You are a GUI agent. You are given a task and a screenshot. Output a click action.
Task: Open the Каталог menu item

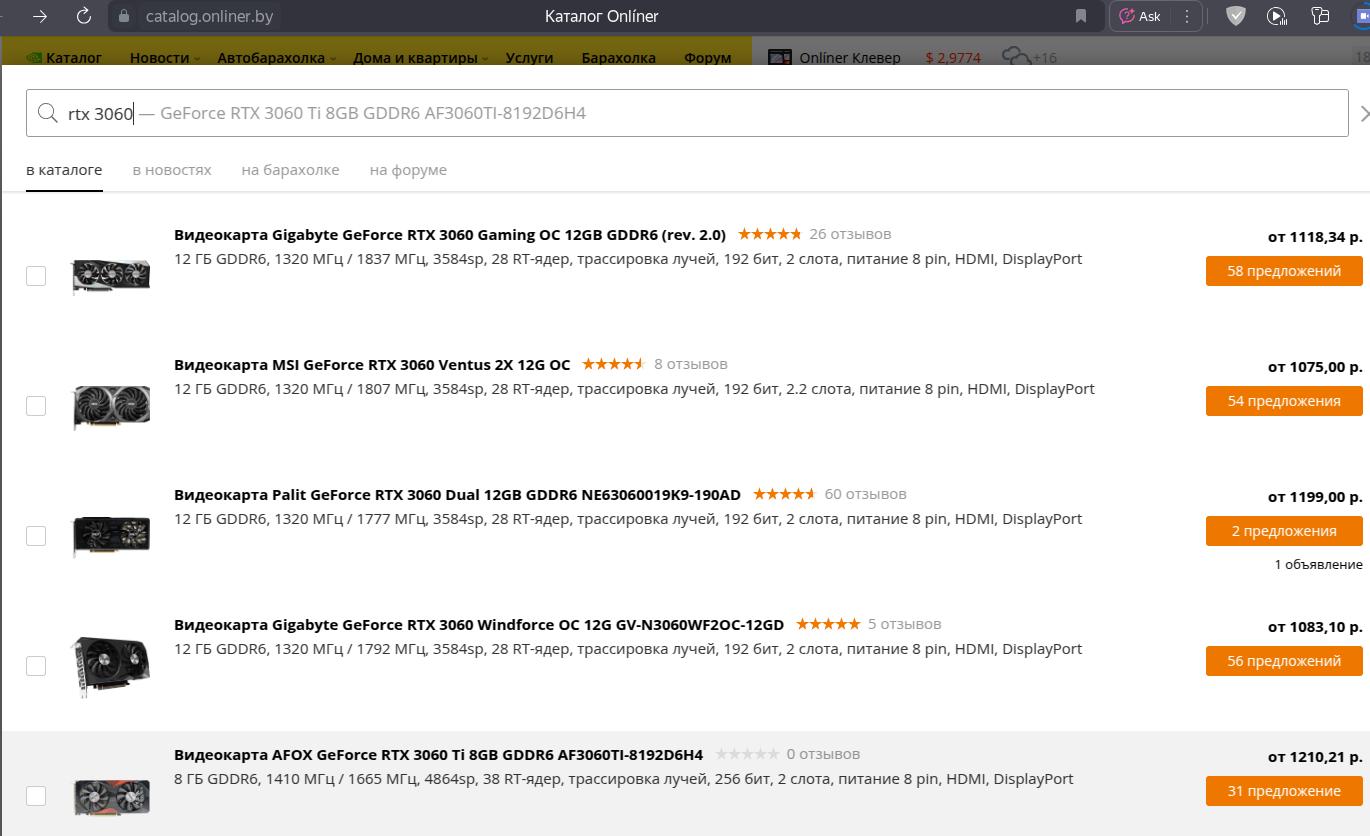pos(65,57)
